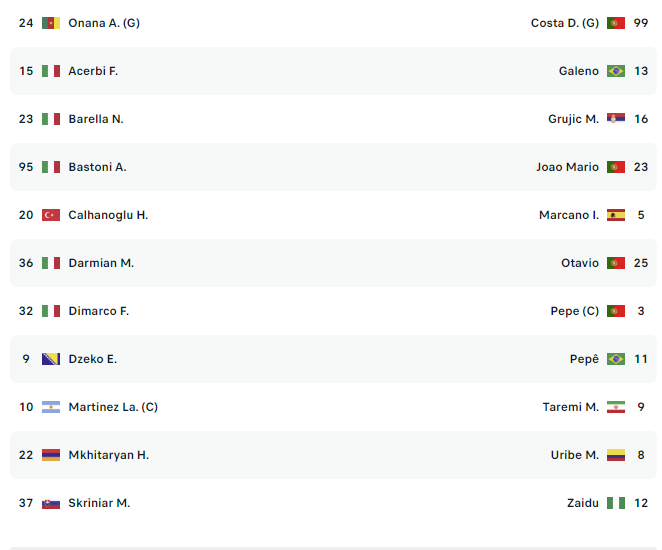Screen dimensions: 662x550
Task: Open player Bastoni A. profile
Action: [x=97, y=167]
